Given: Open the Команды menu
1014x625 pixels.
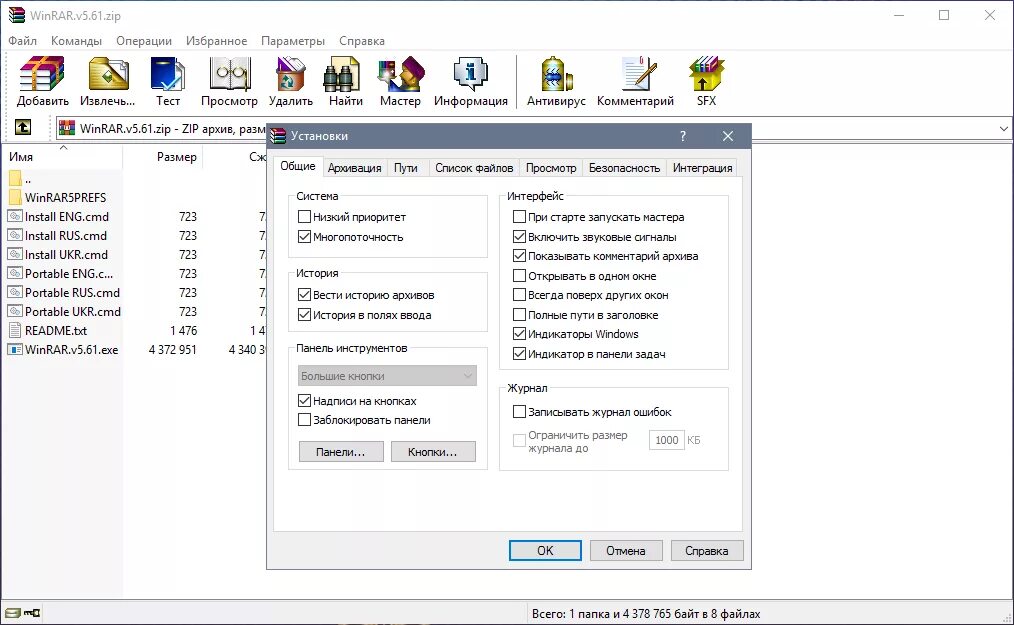Looking at the screenshot, I should tap(76, 41).
